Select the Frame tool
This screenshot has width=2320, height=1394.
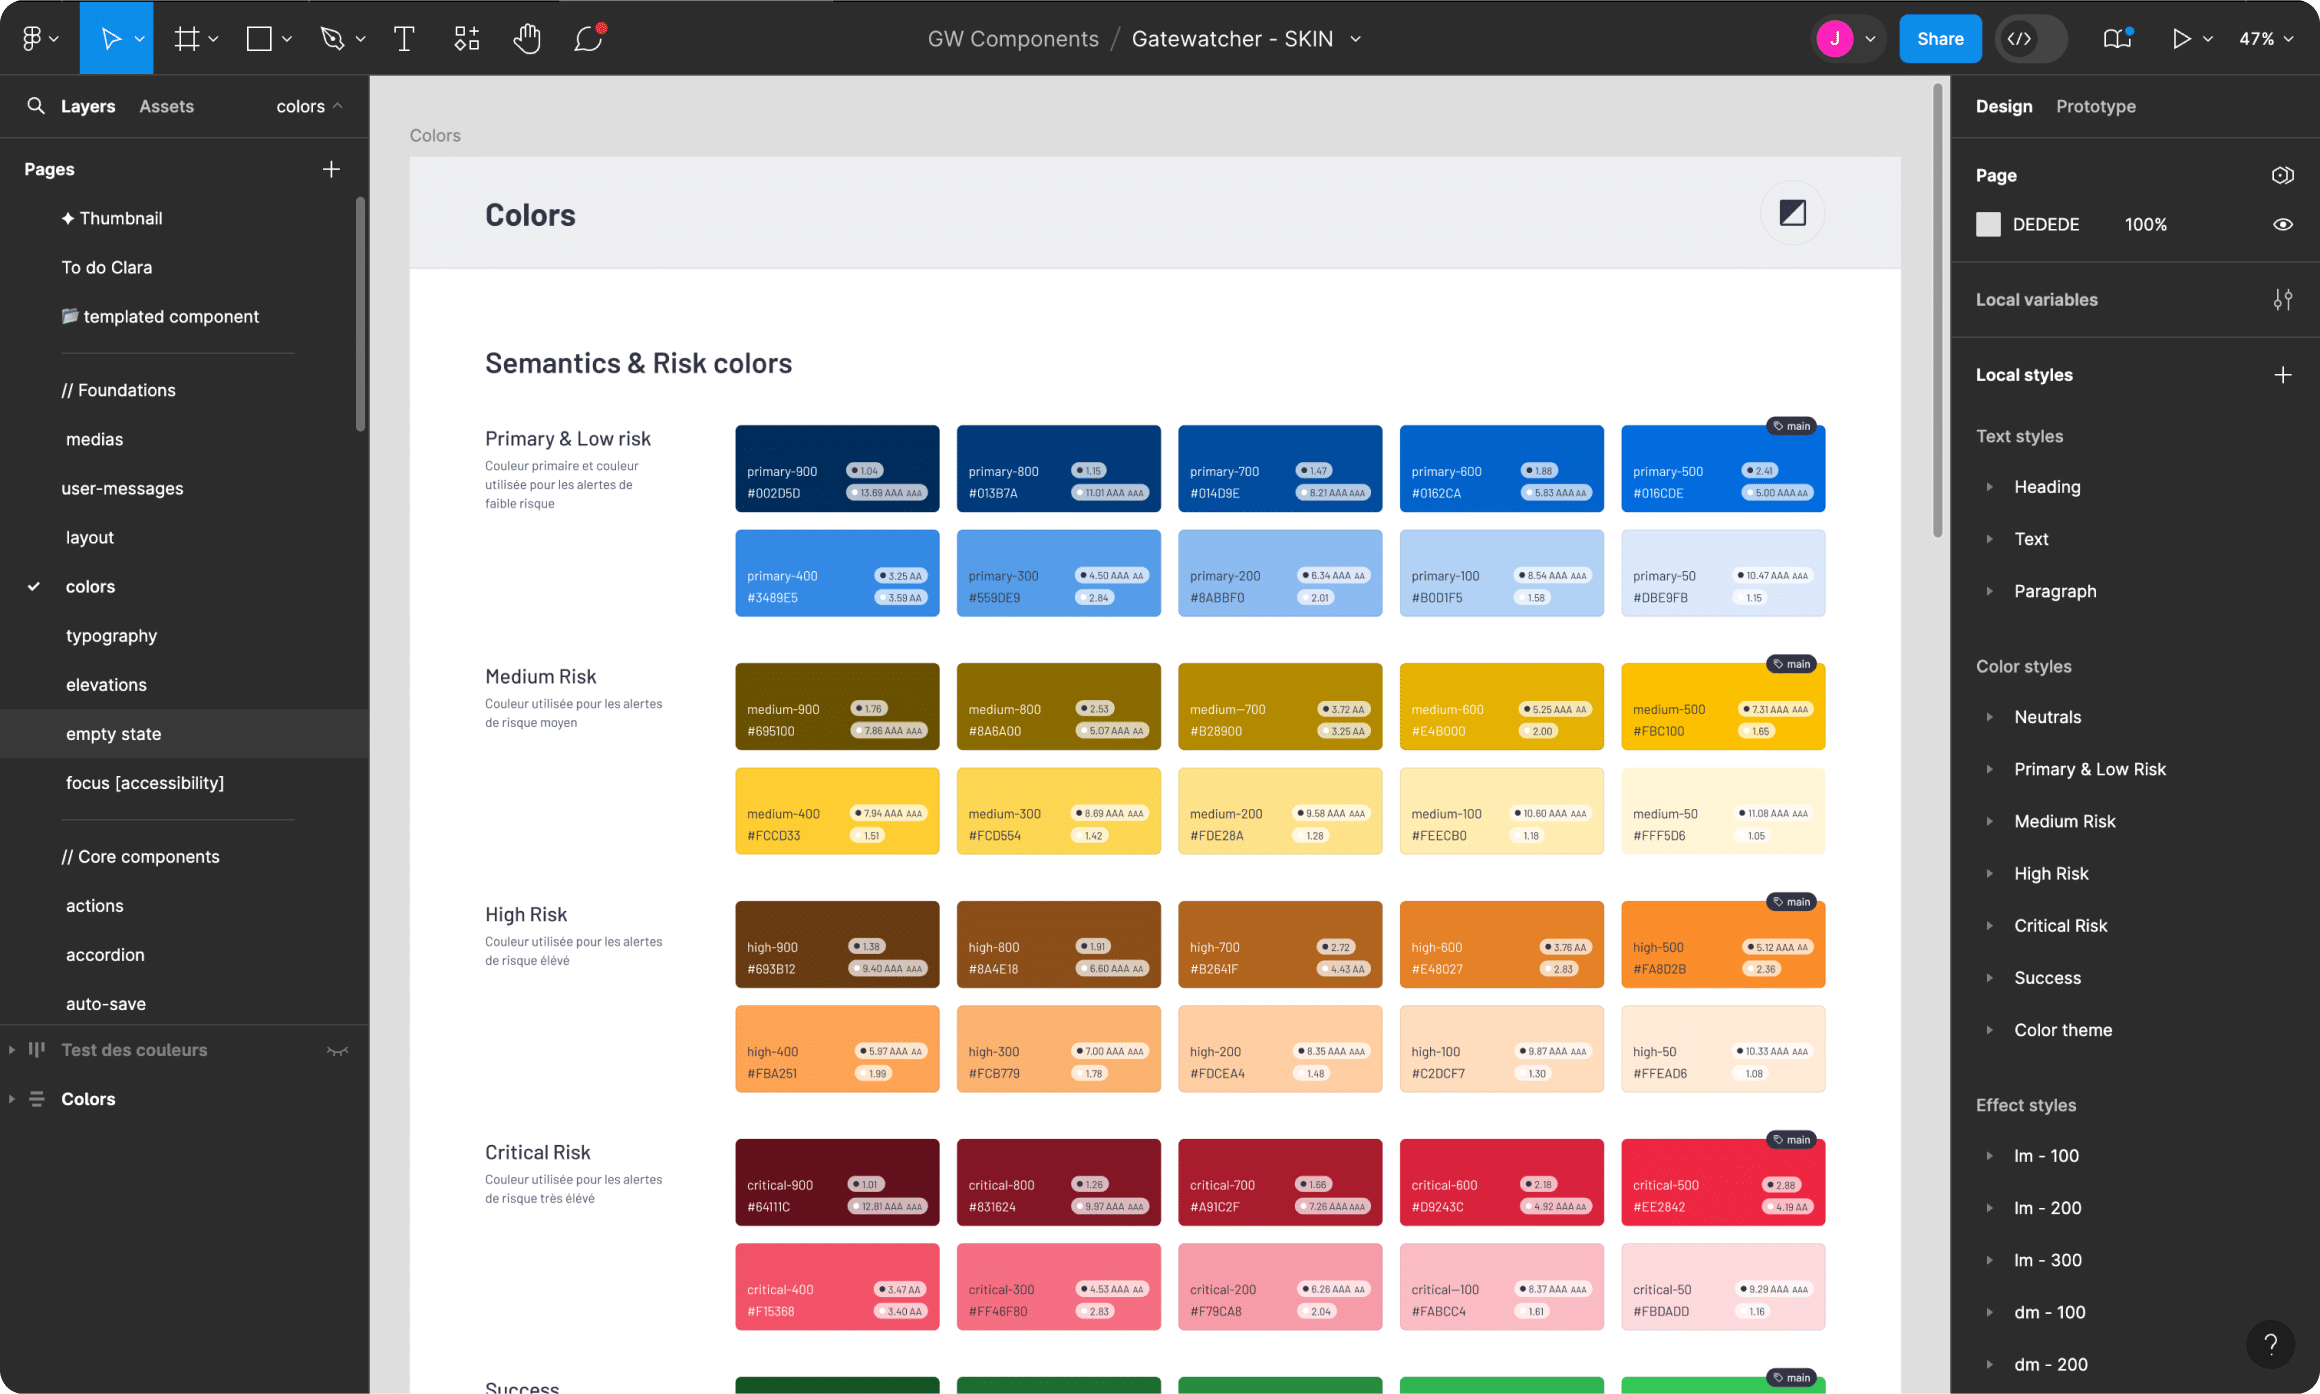click(186, 38)
